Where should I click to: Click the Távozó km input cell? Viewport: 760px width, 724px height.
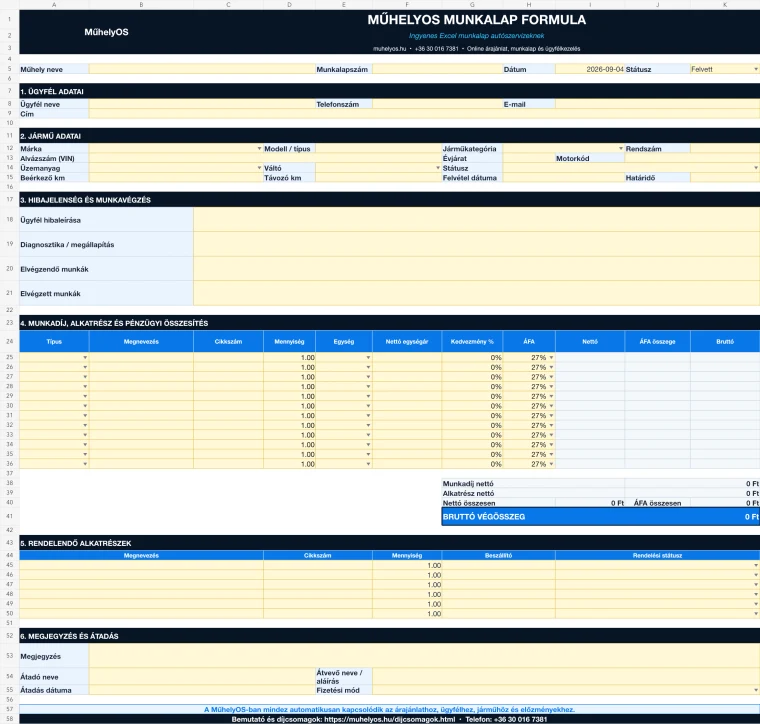click(379, 178)
